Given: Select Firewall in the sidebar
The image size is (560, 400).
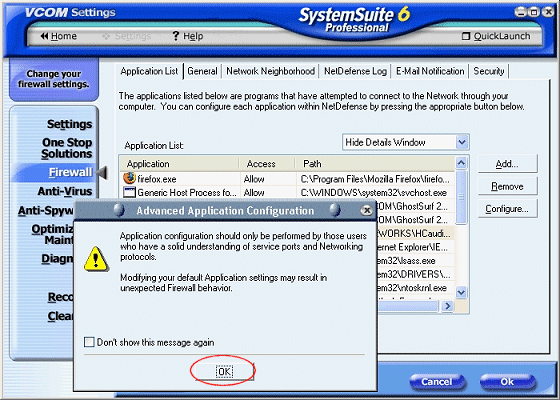Looking at the screenshot, I should point(70,172).
